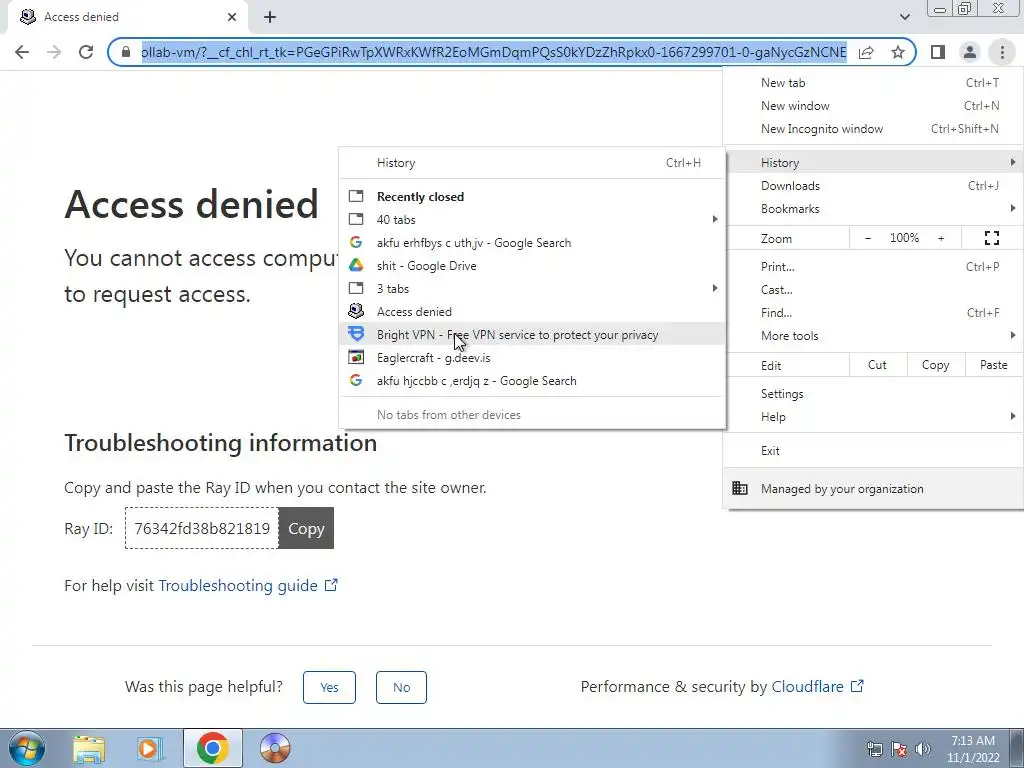
Task: Click the Eaglercraft favicon
Action: pyautogui.click(x=356, y=357)
